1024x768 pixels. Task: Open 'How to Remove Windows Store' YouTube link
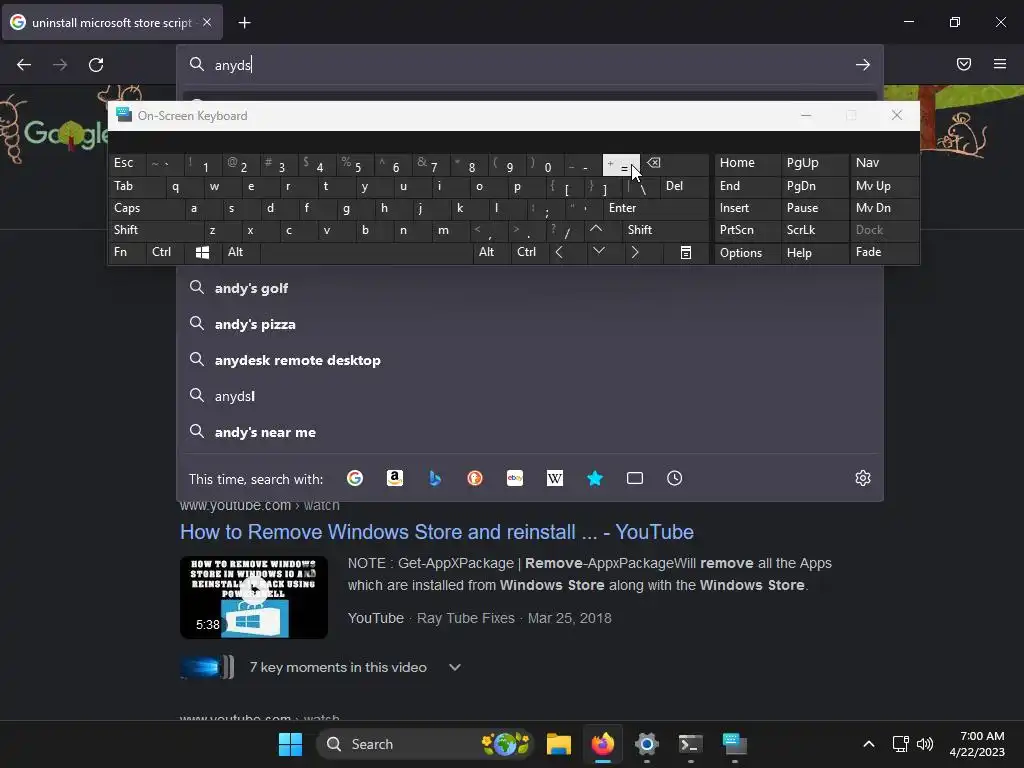point(436,532)
